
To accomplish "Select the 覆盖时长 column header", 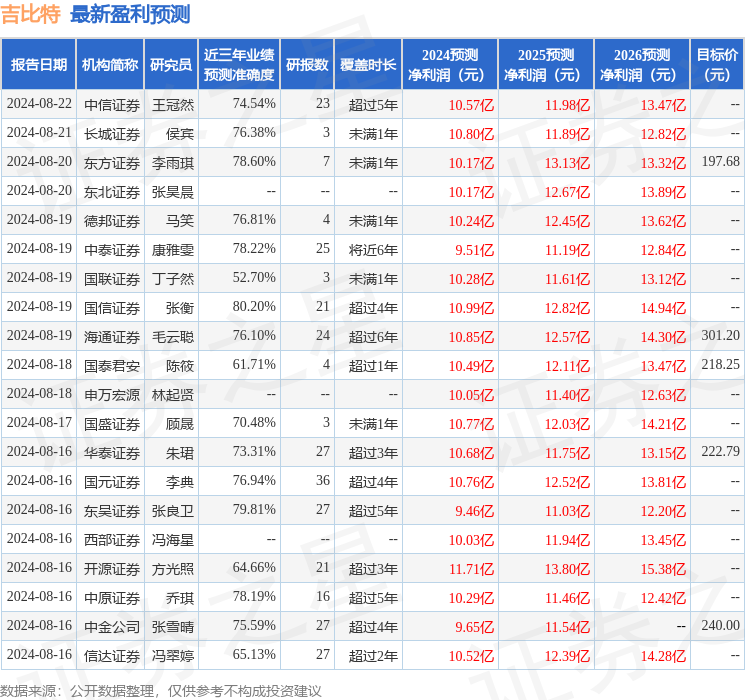I will 368,65.
